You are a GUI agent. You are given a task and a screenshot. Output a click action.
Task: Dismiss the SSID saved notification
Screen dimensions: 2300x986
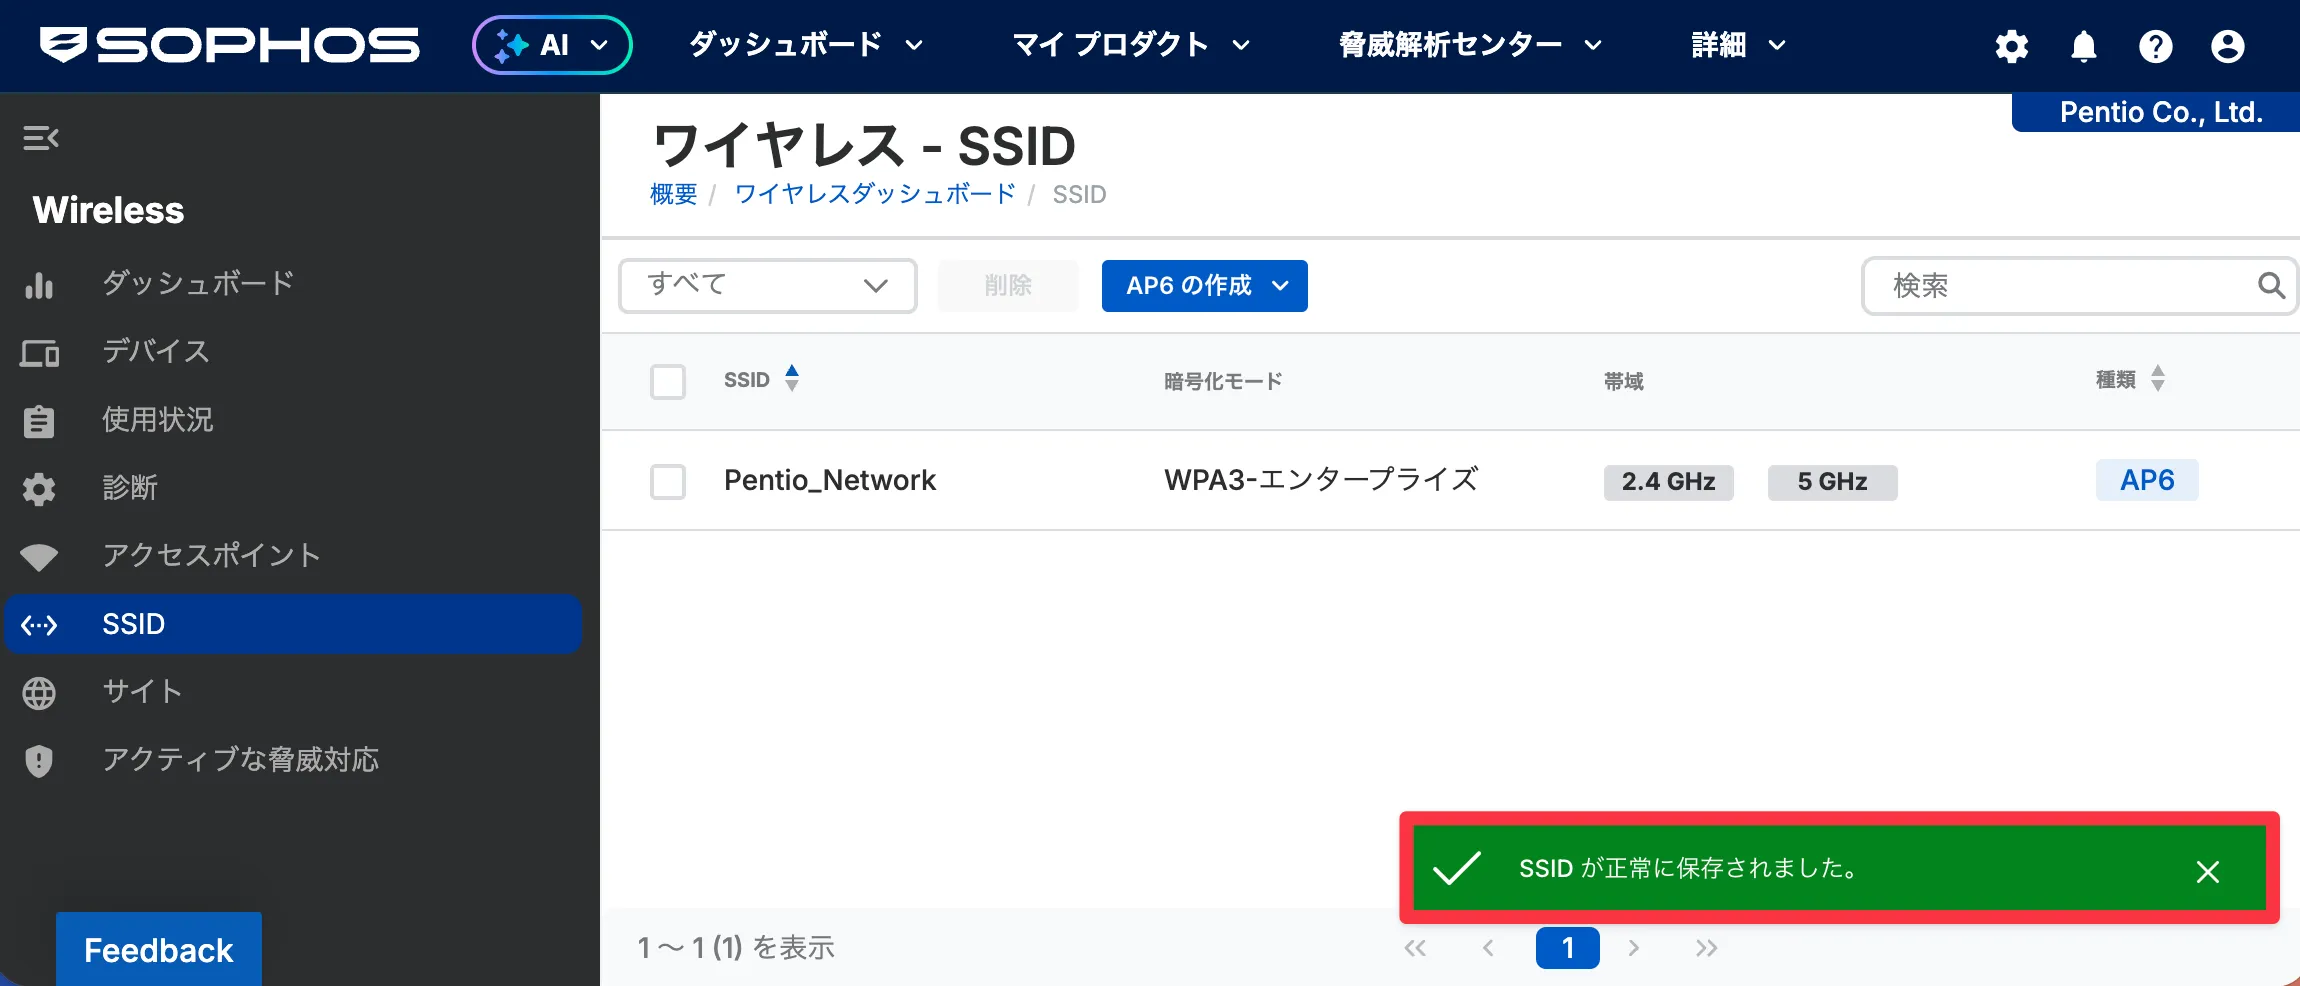[2208, 872]
